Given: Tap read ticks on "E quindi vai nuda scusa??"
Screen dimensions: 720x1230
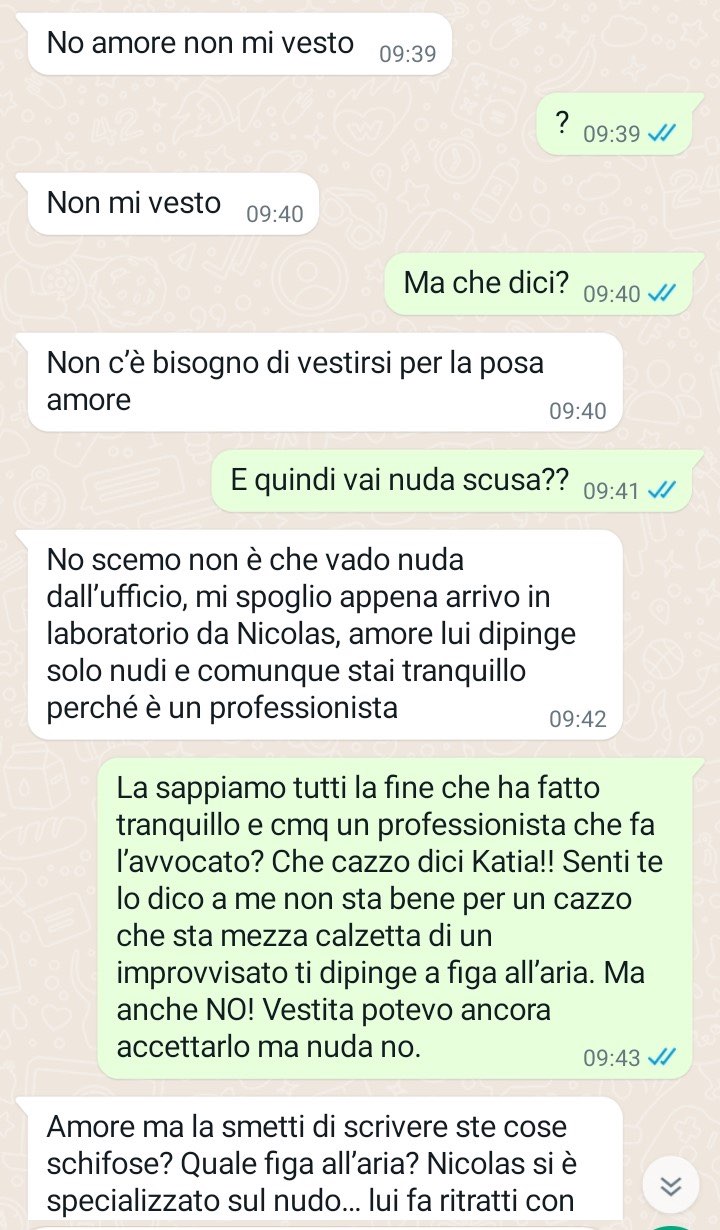Looking at the screenshot, I should (662, 491).
